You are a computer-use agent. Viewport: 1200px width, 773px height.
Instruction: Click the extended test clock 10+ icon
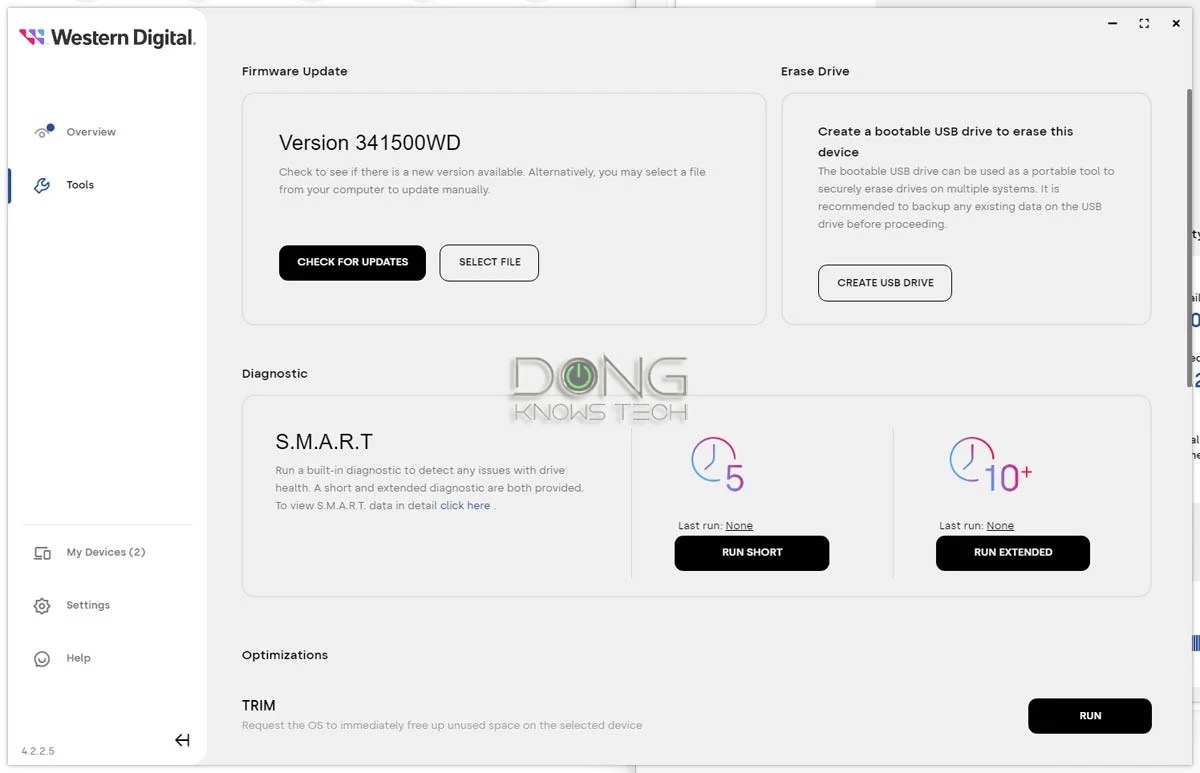click(x=989, y=464)
